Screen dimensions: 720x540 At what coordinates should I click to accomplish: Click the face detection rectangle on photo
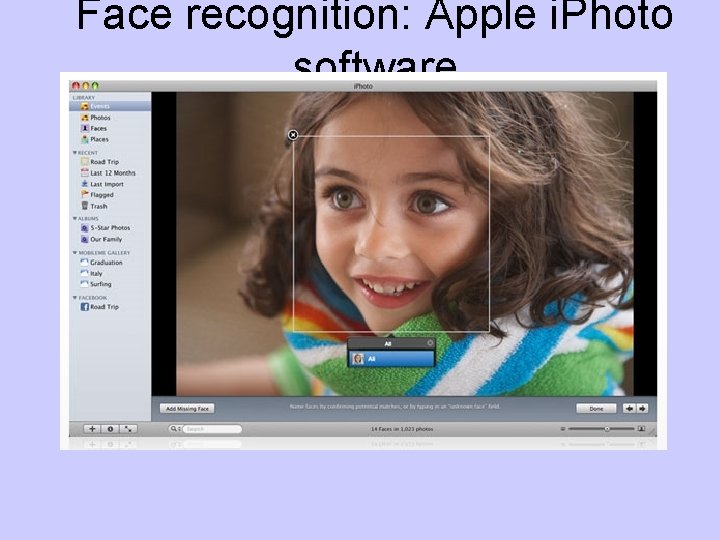click(x=391, y=233)
